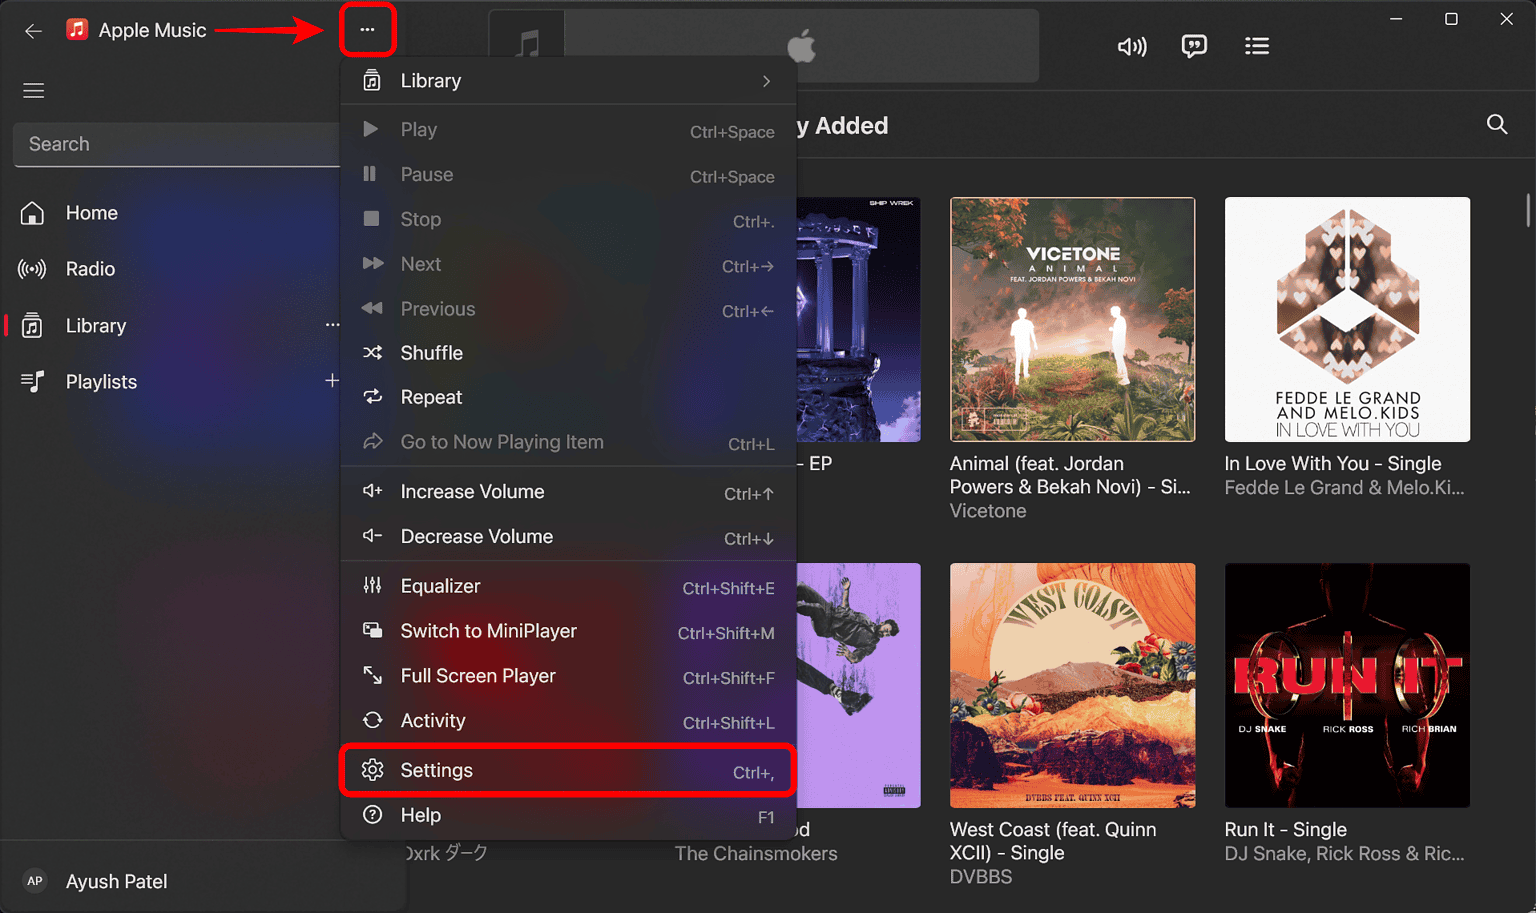
Task: Create a new playlist with plus icon
Action: 332,381
